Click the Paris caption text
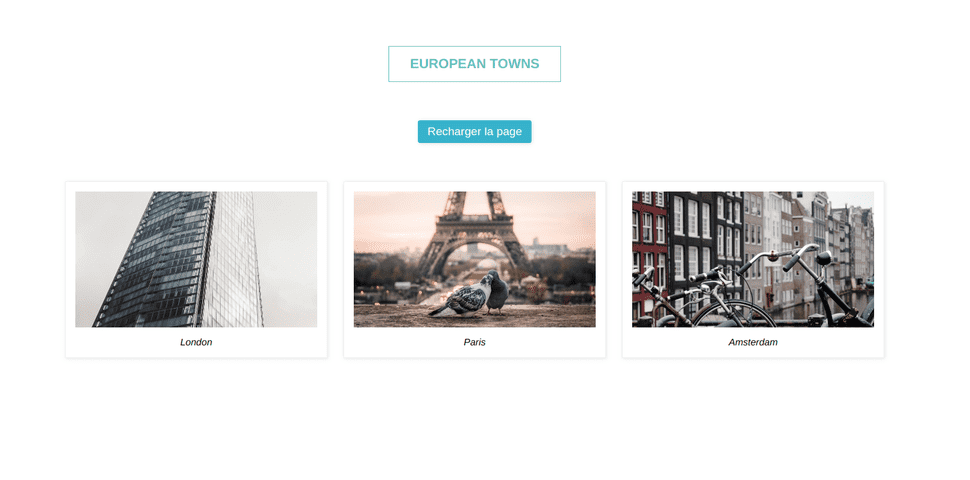The width and height of the screenshot is (970, 480). [x=474, y=342]
